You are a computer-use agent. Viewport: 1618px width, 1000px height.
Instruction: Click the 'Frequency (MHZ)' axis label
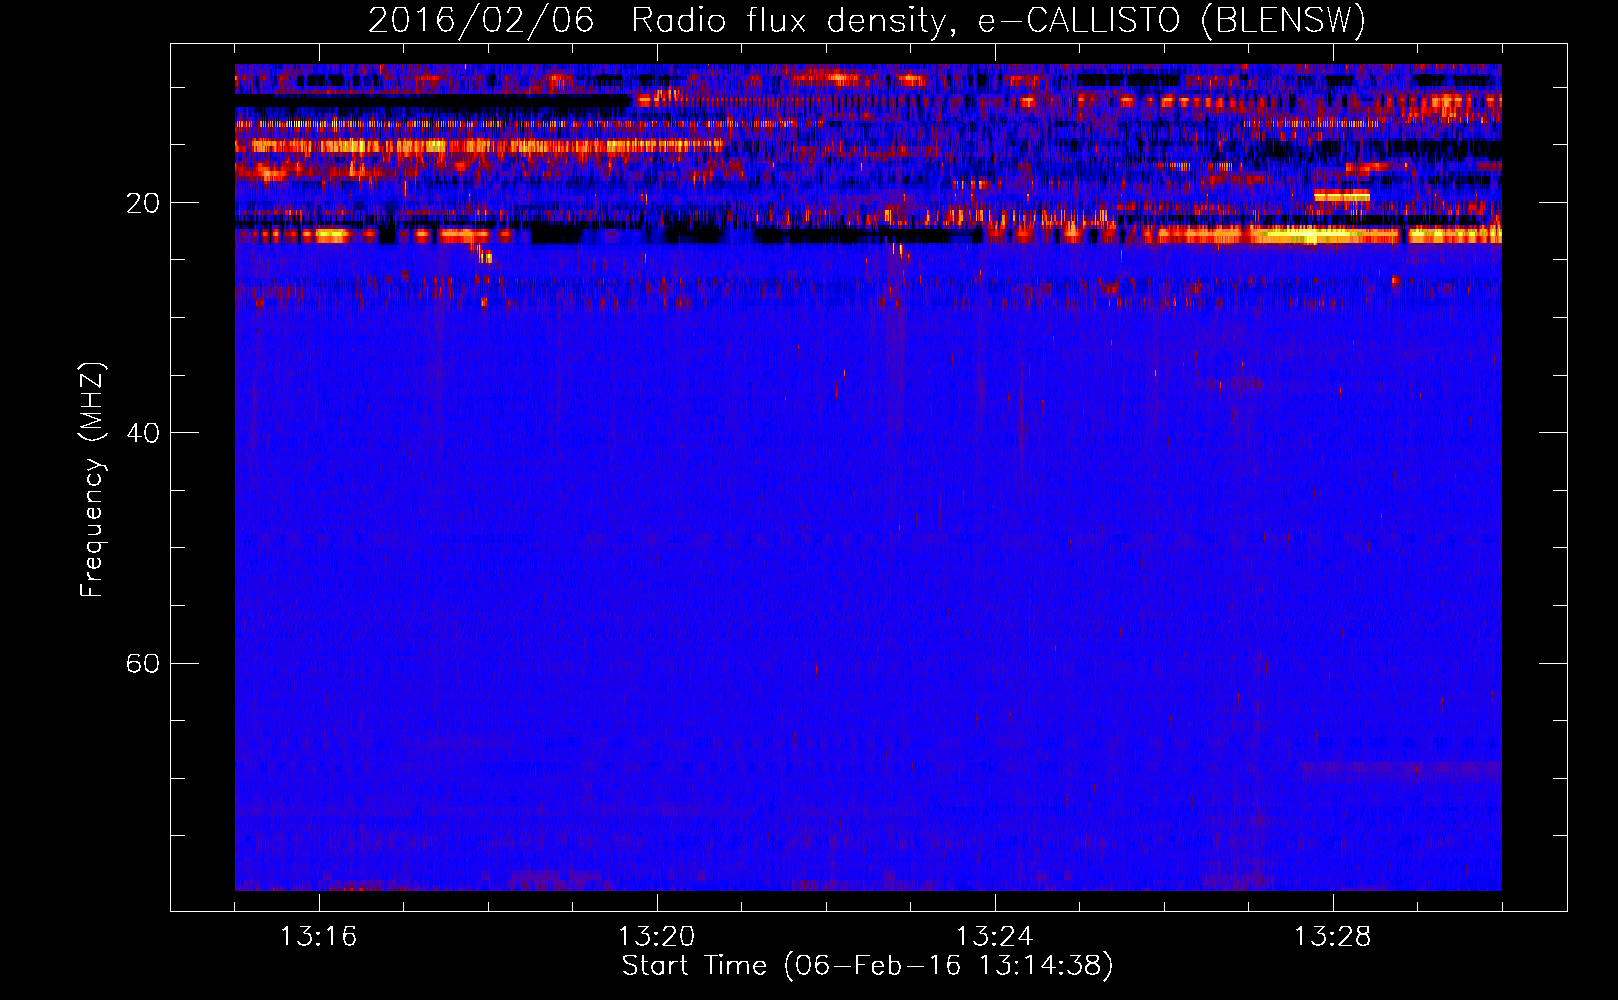coord(91,480)
